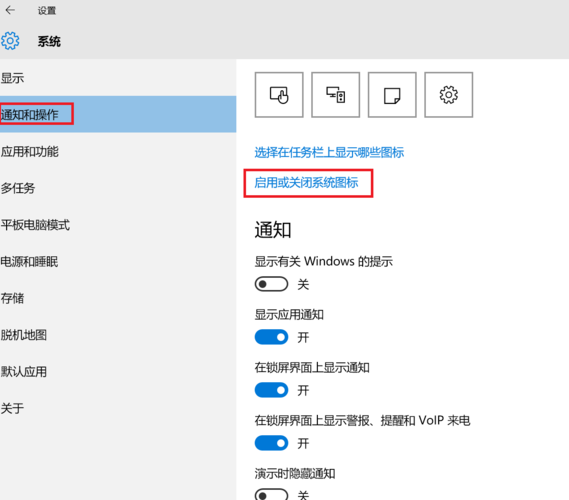The height and width of the screenshot is (500, 569).
Task: Open 通知和操作 settings page
Action: (118, 114)
